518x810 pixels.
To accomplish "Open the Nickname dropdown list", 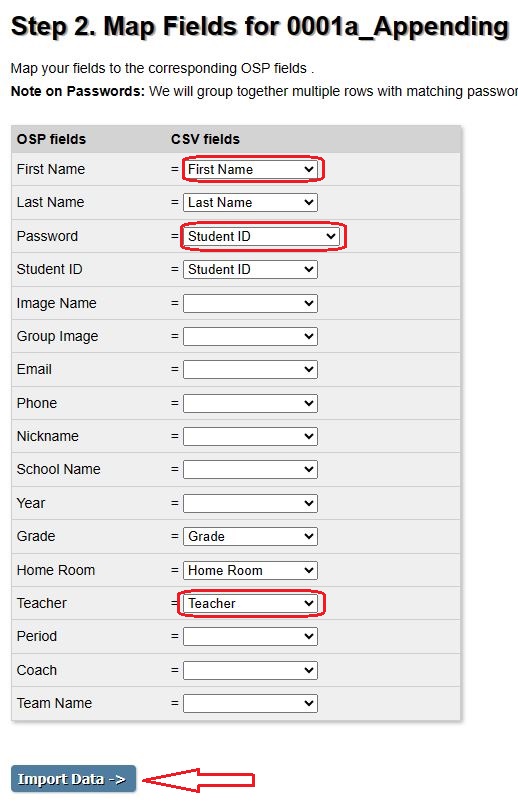I will click(x=250, y=437).
